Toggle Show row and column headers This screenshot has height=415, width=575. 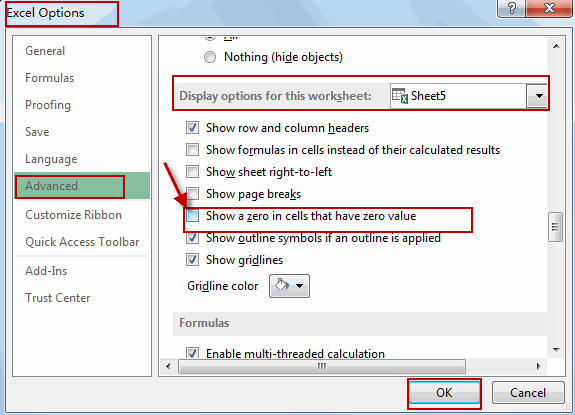(x=193, y=128)
